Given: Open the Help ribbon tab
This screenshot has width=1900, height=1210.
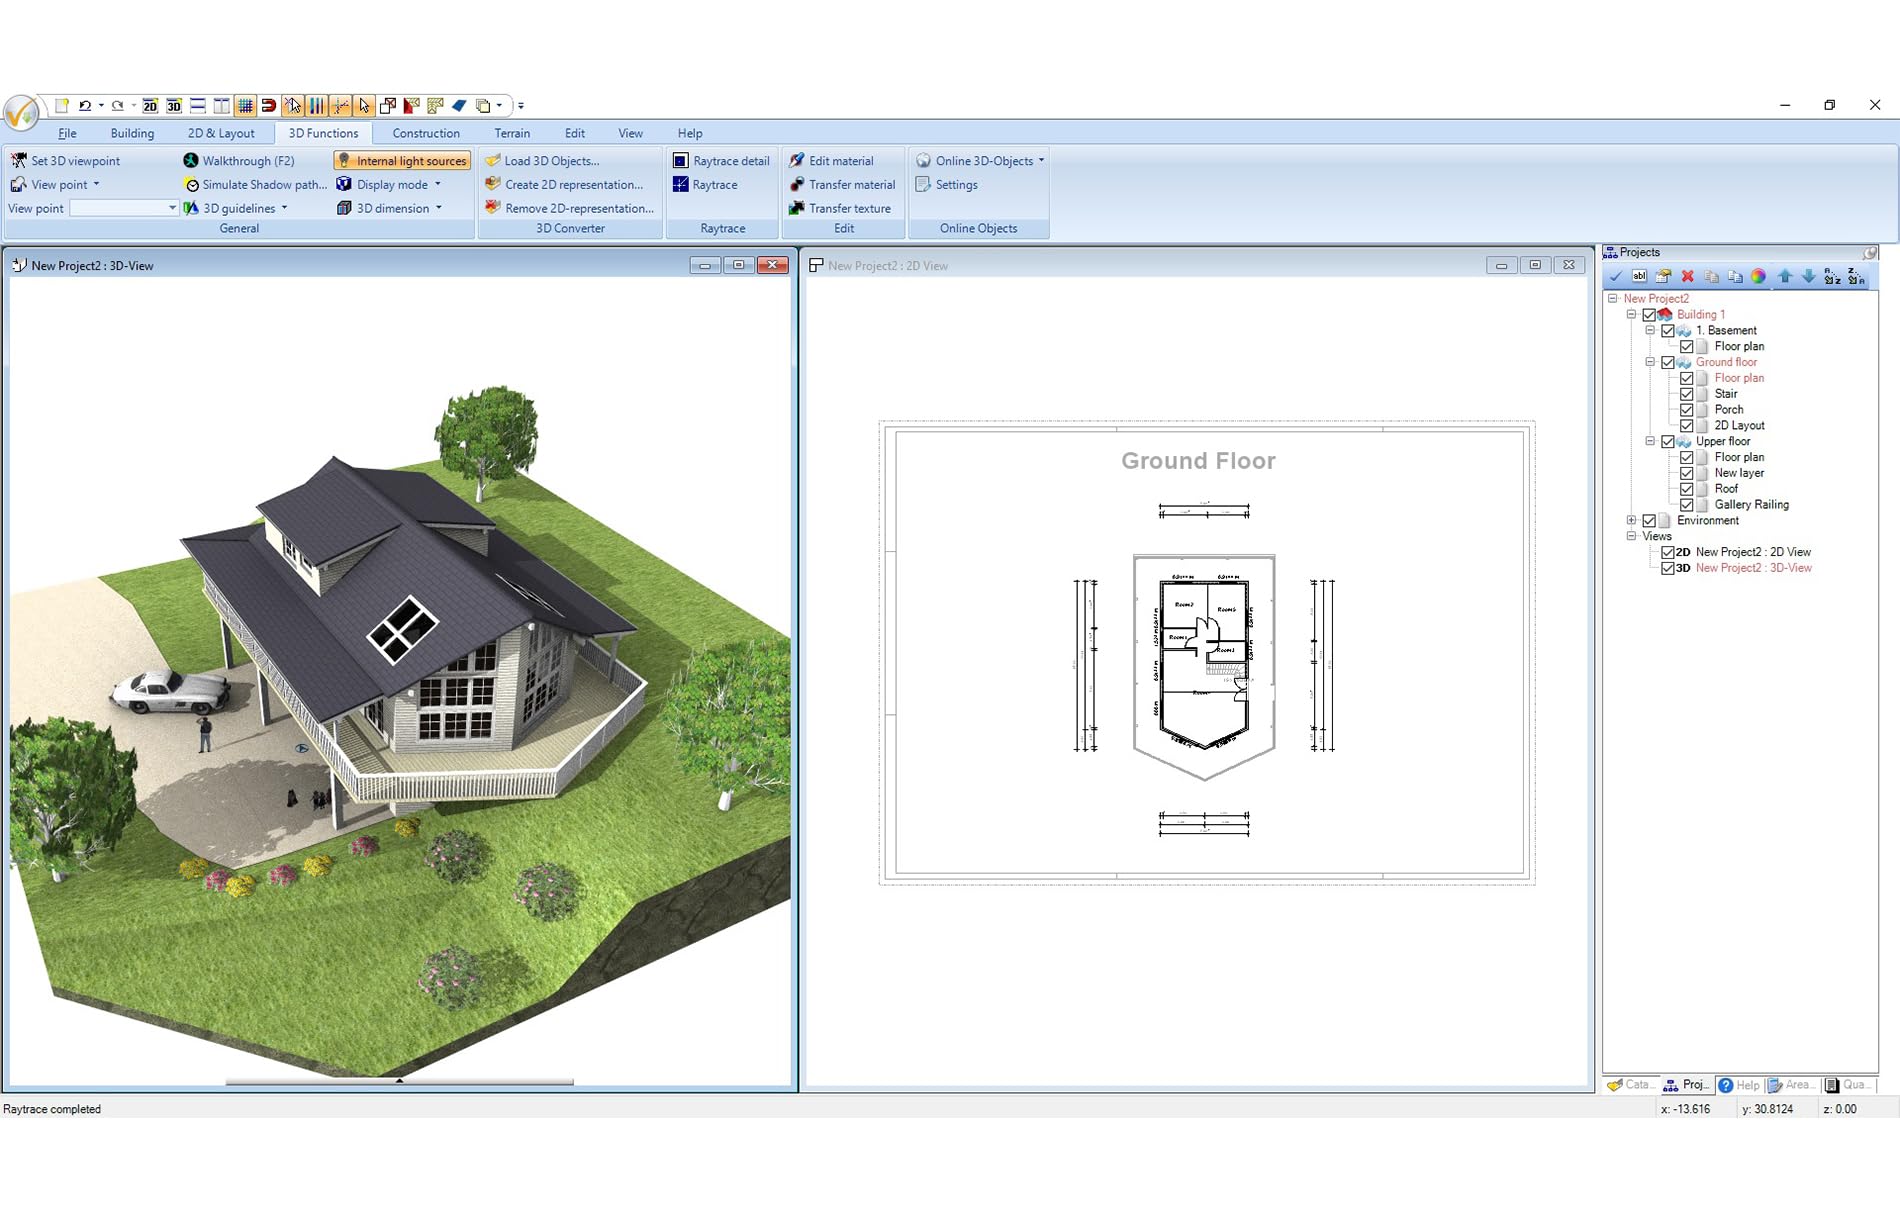Looking at the screenshot, I should click(690, 133).
